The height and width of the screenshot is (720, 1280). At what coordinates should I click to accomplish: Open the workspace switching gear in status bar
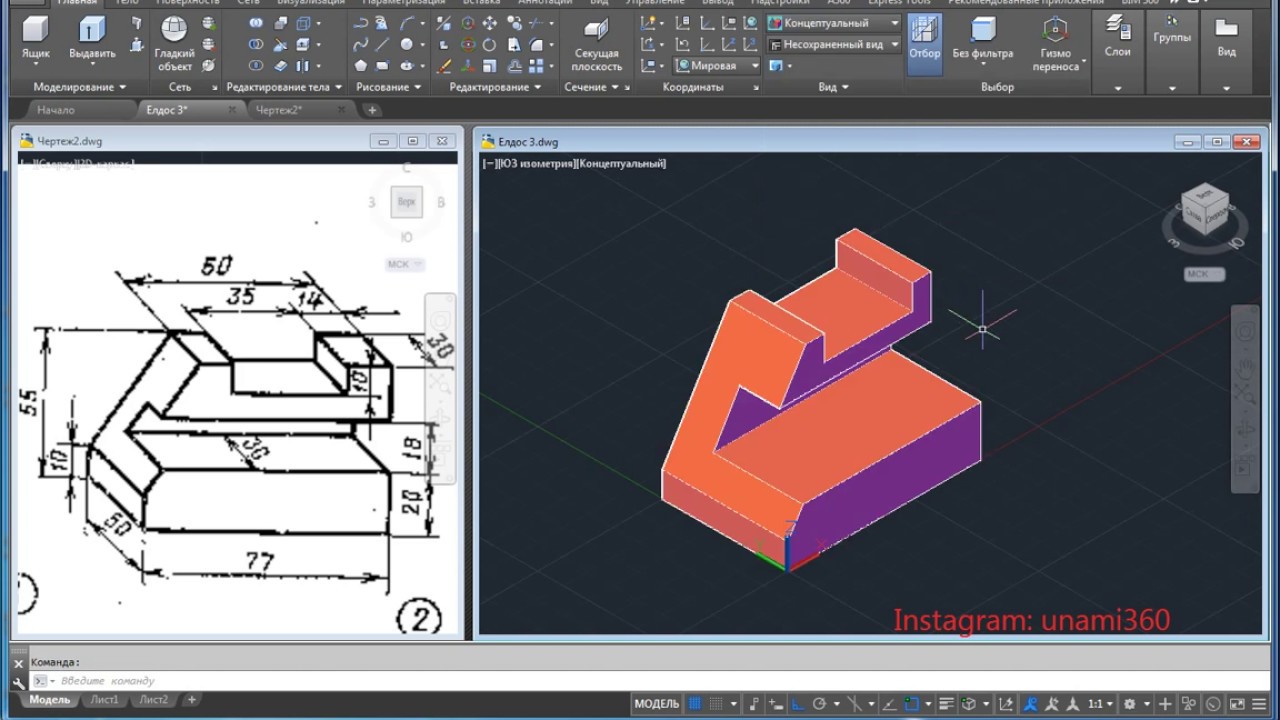(x=1130, y=704)
